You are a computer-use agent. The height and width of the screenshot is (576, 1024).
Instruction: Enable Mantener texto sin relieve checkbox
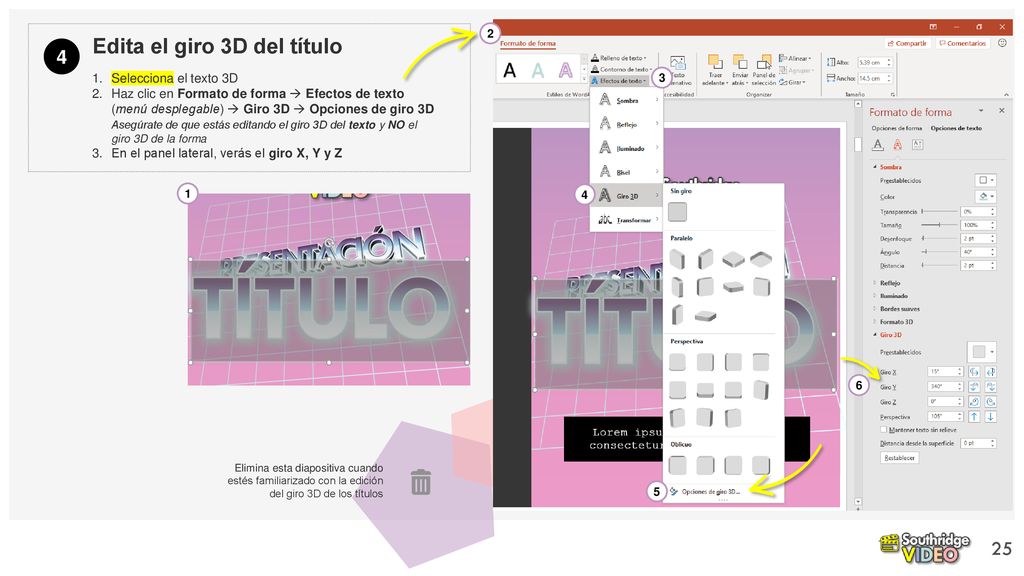pyautogui.click(x=884, y=430)
